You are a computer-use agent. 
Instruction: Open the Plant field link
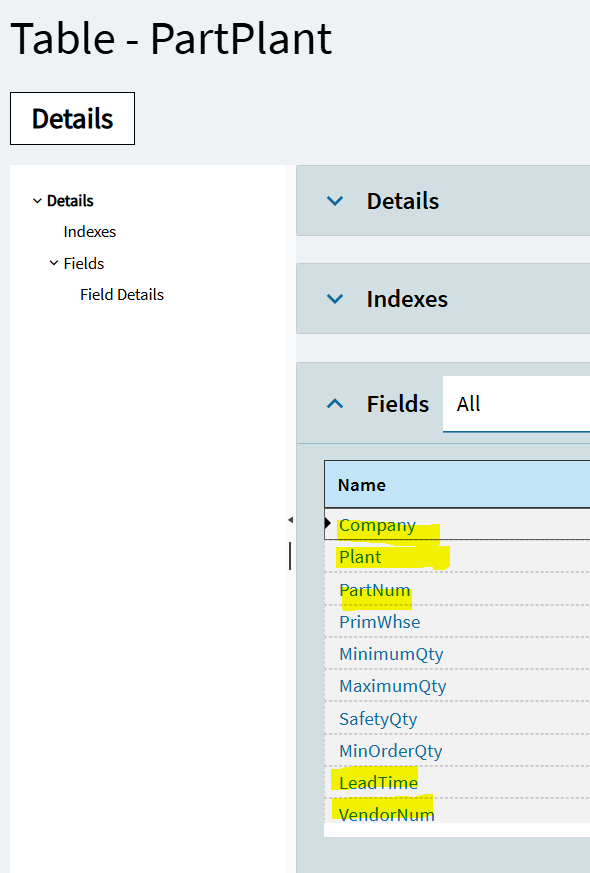pyautogui.click(x=360, y=557)
